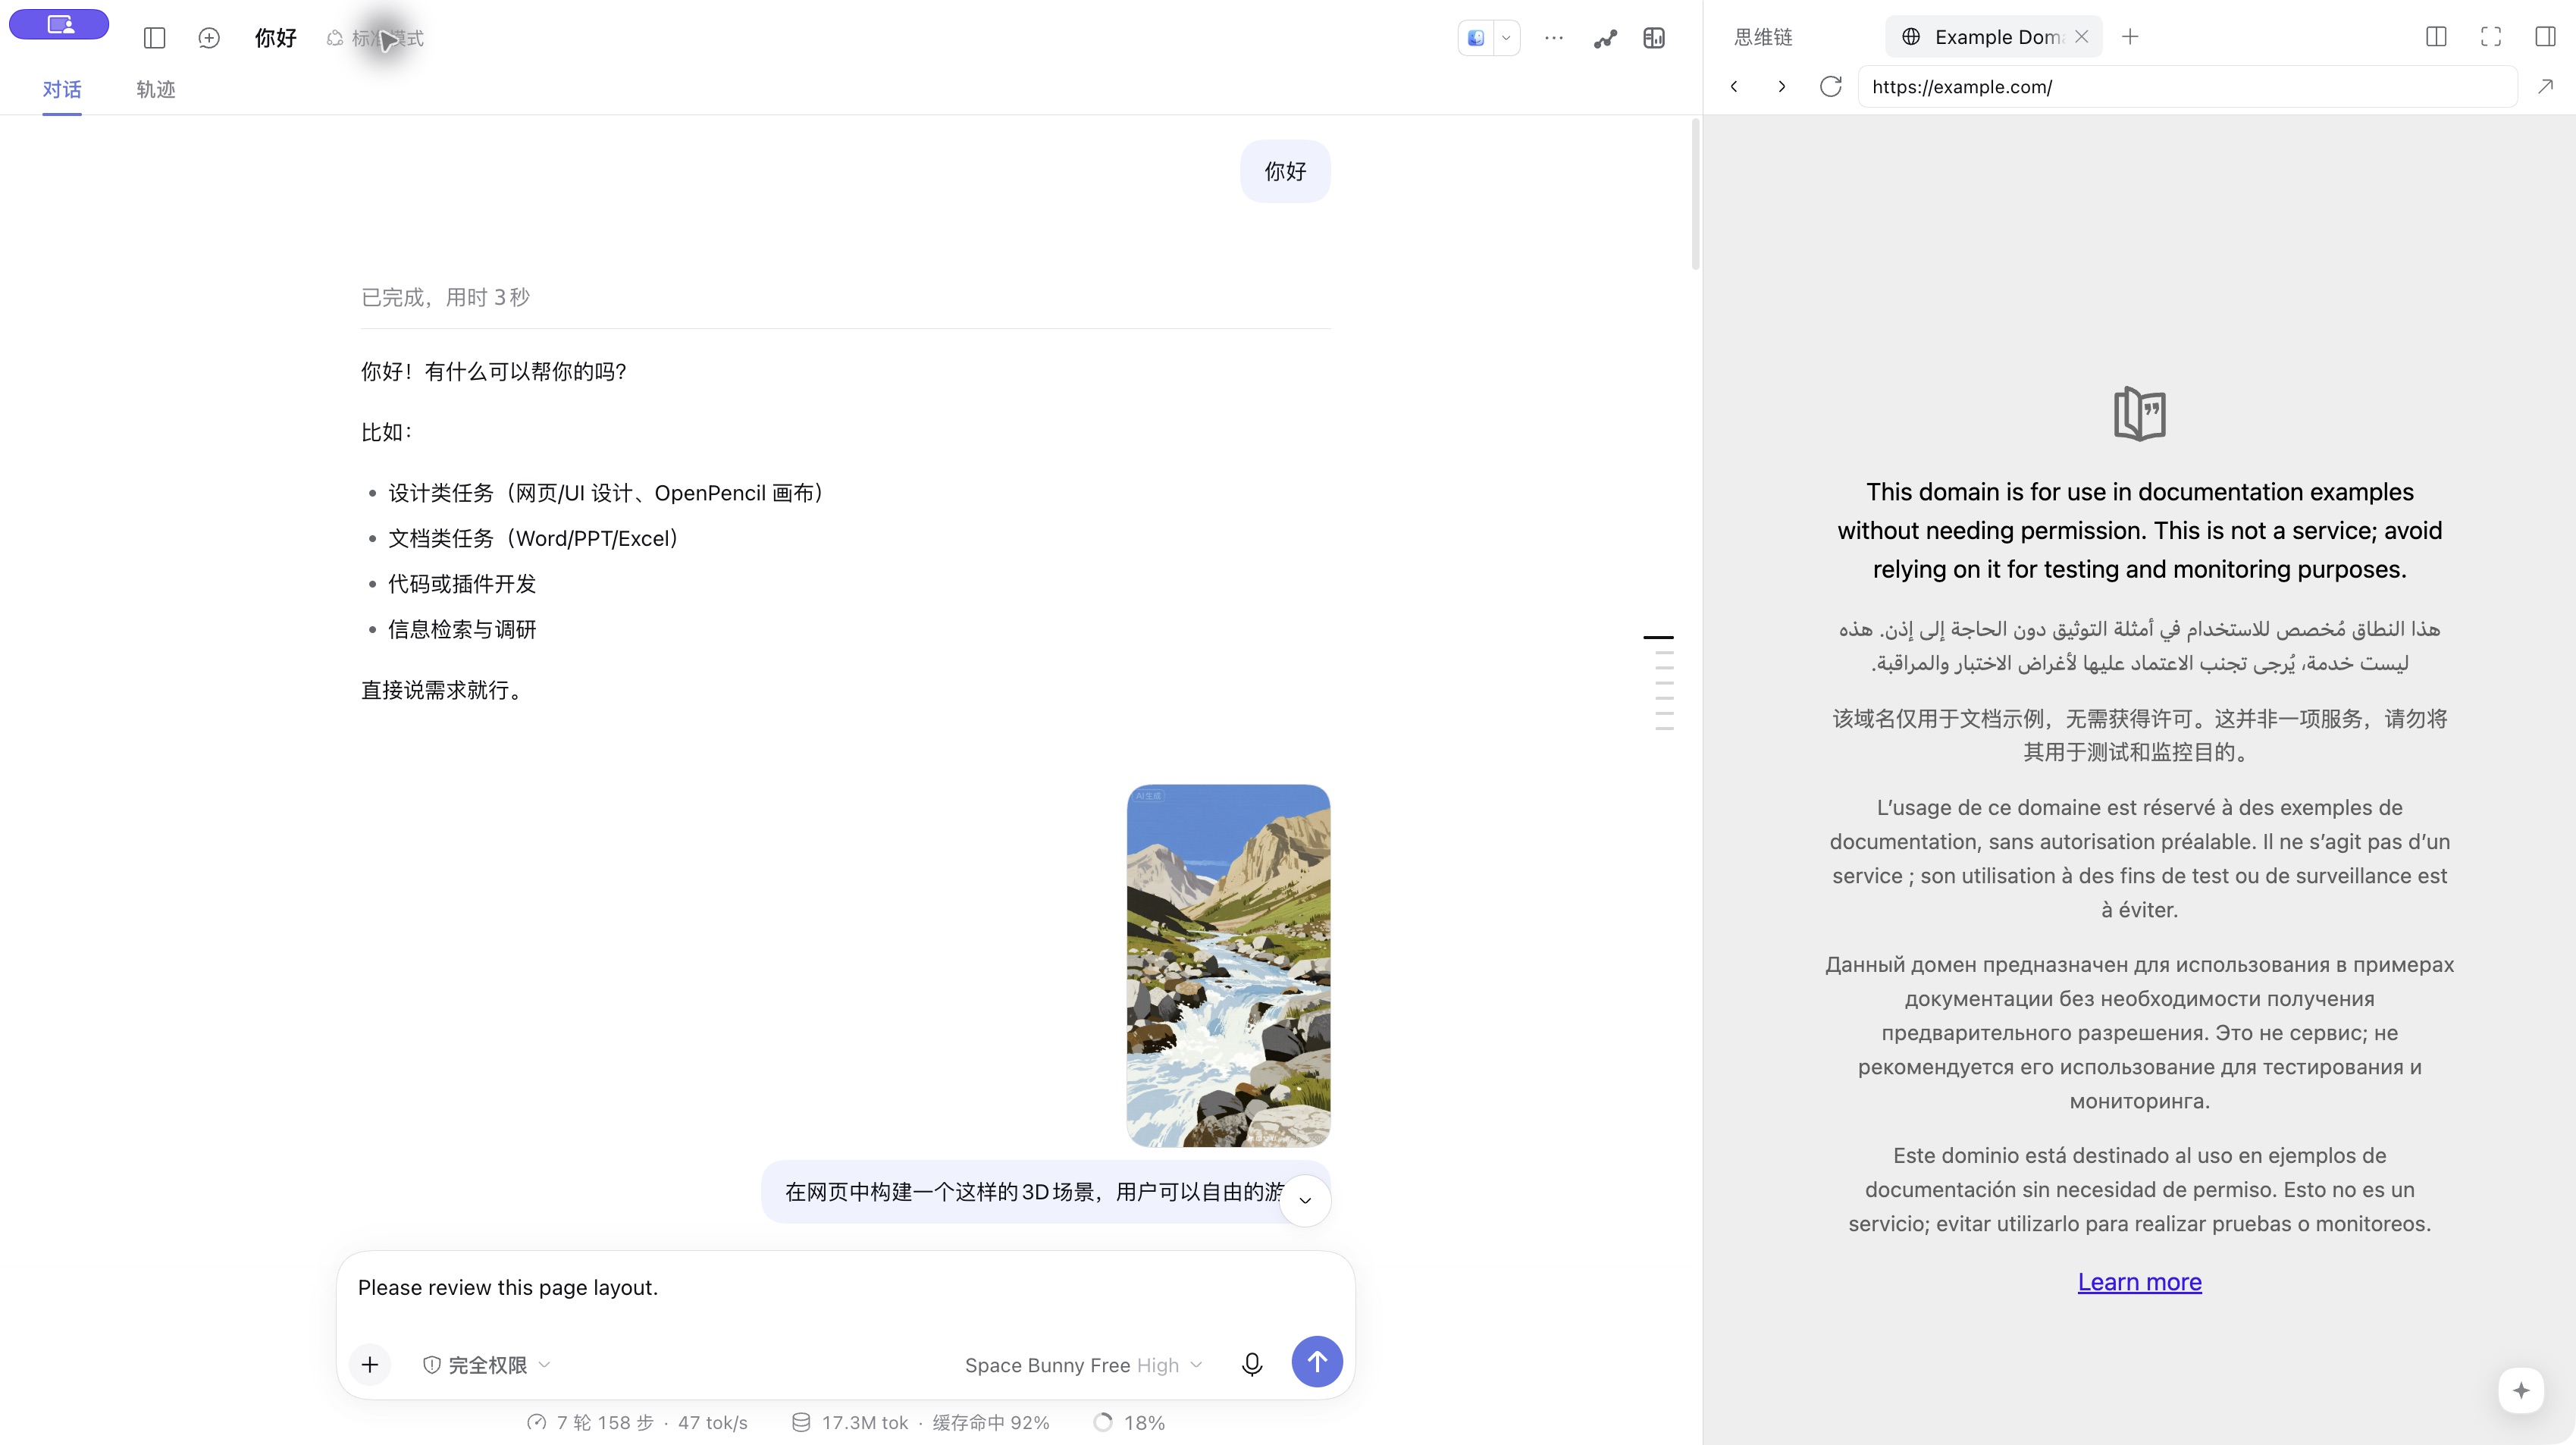Switch to the 对话 tab

pos(62,89)
